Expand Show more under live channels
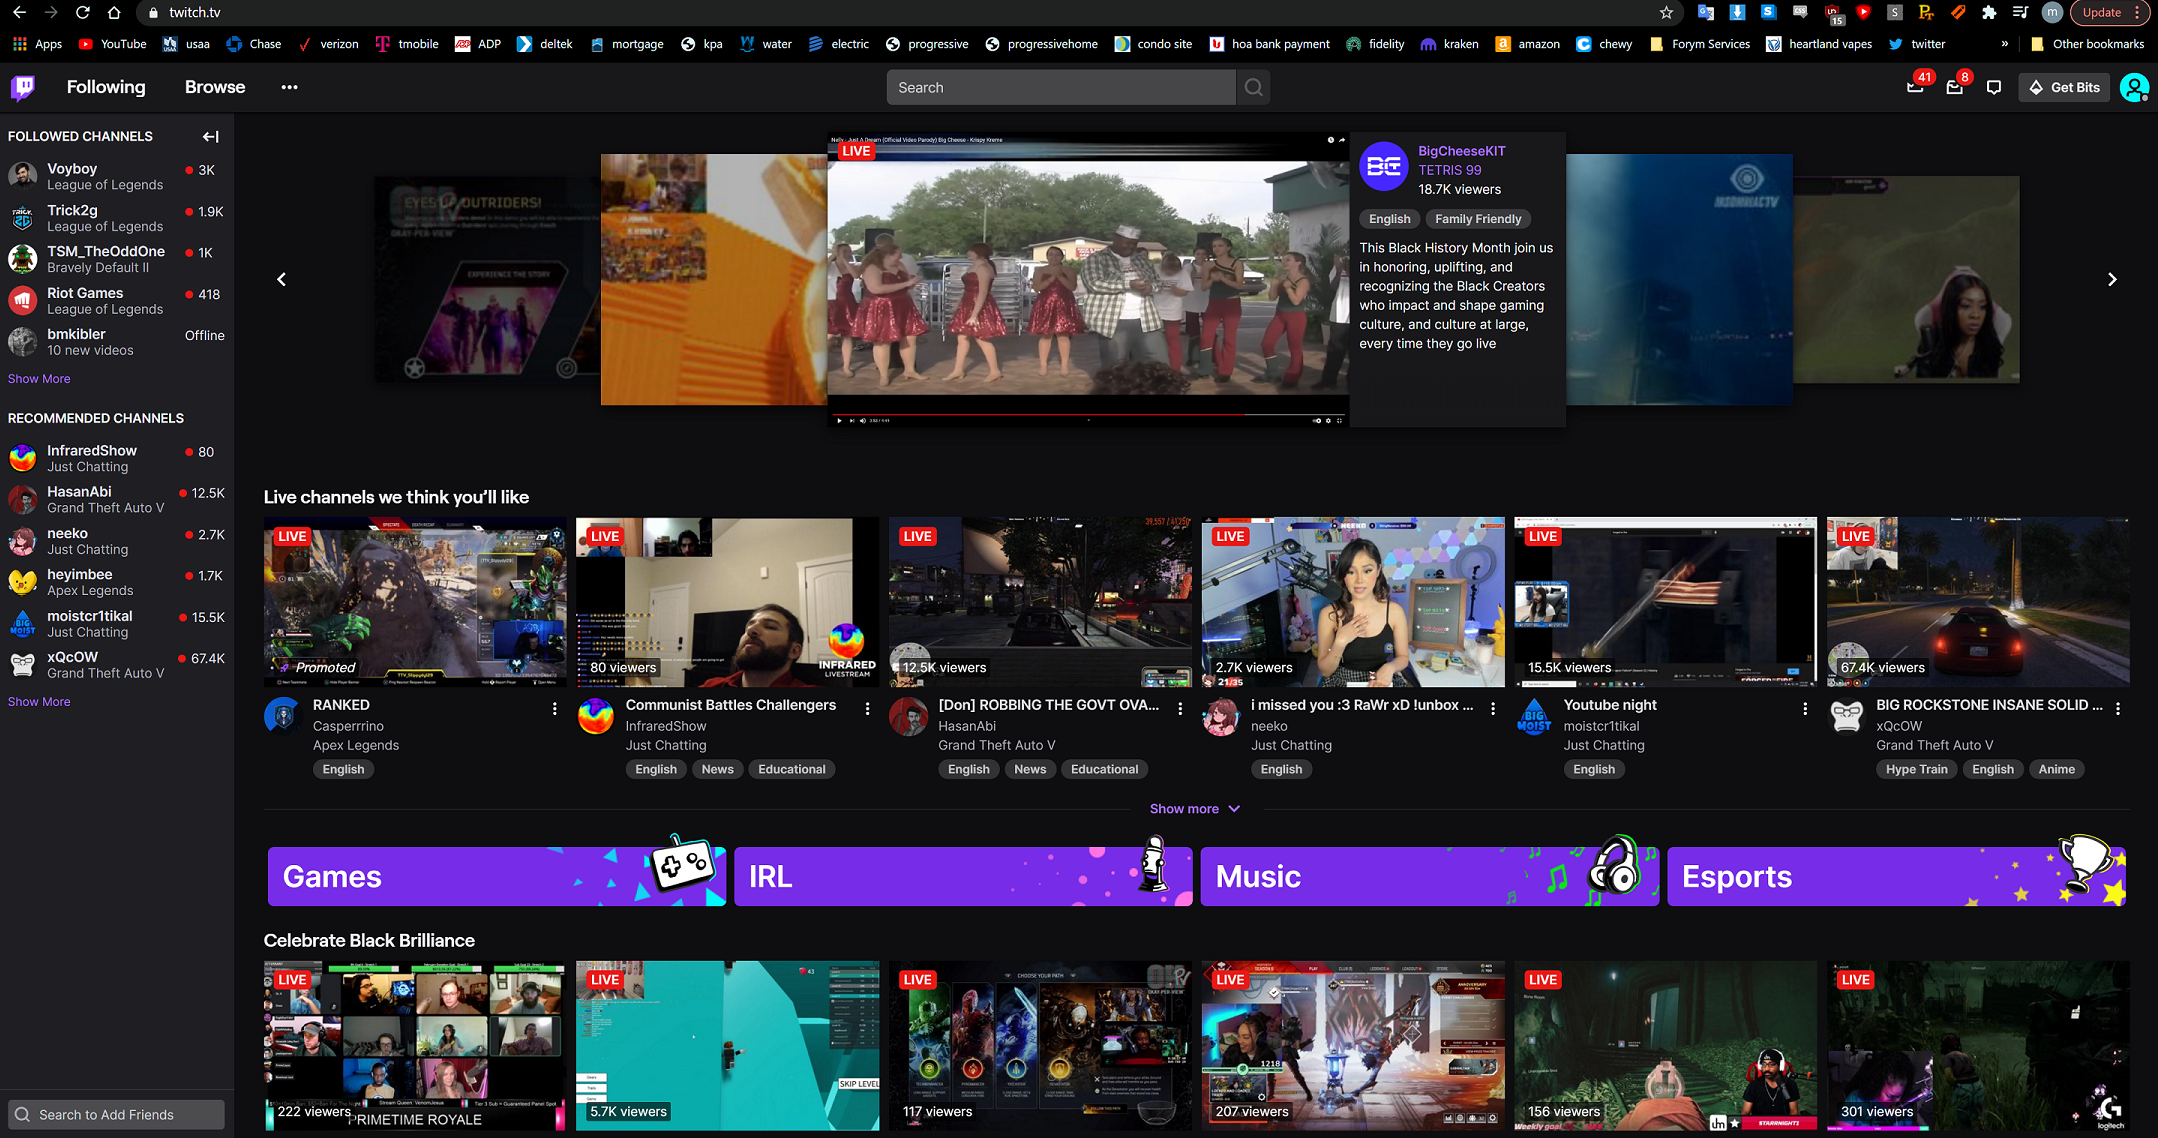 (1194, 809)
